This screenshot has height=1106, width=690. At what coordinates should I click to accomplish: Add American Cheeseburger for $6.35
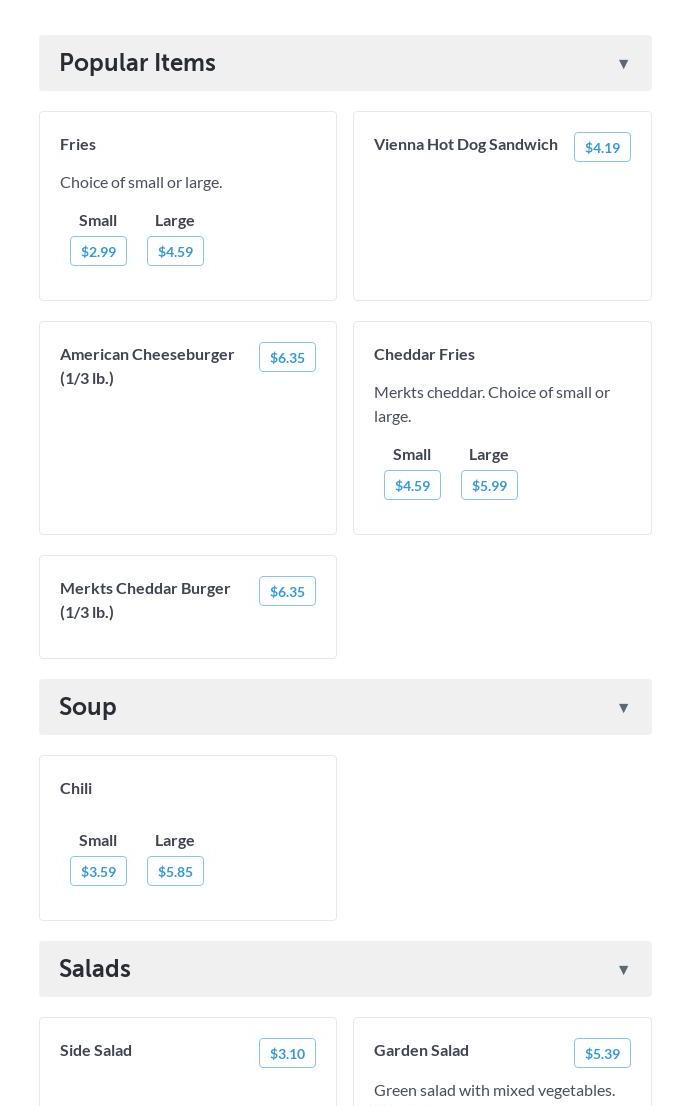pos(287,357)
